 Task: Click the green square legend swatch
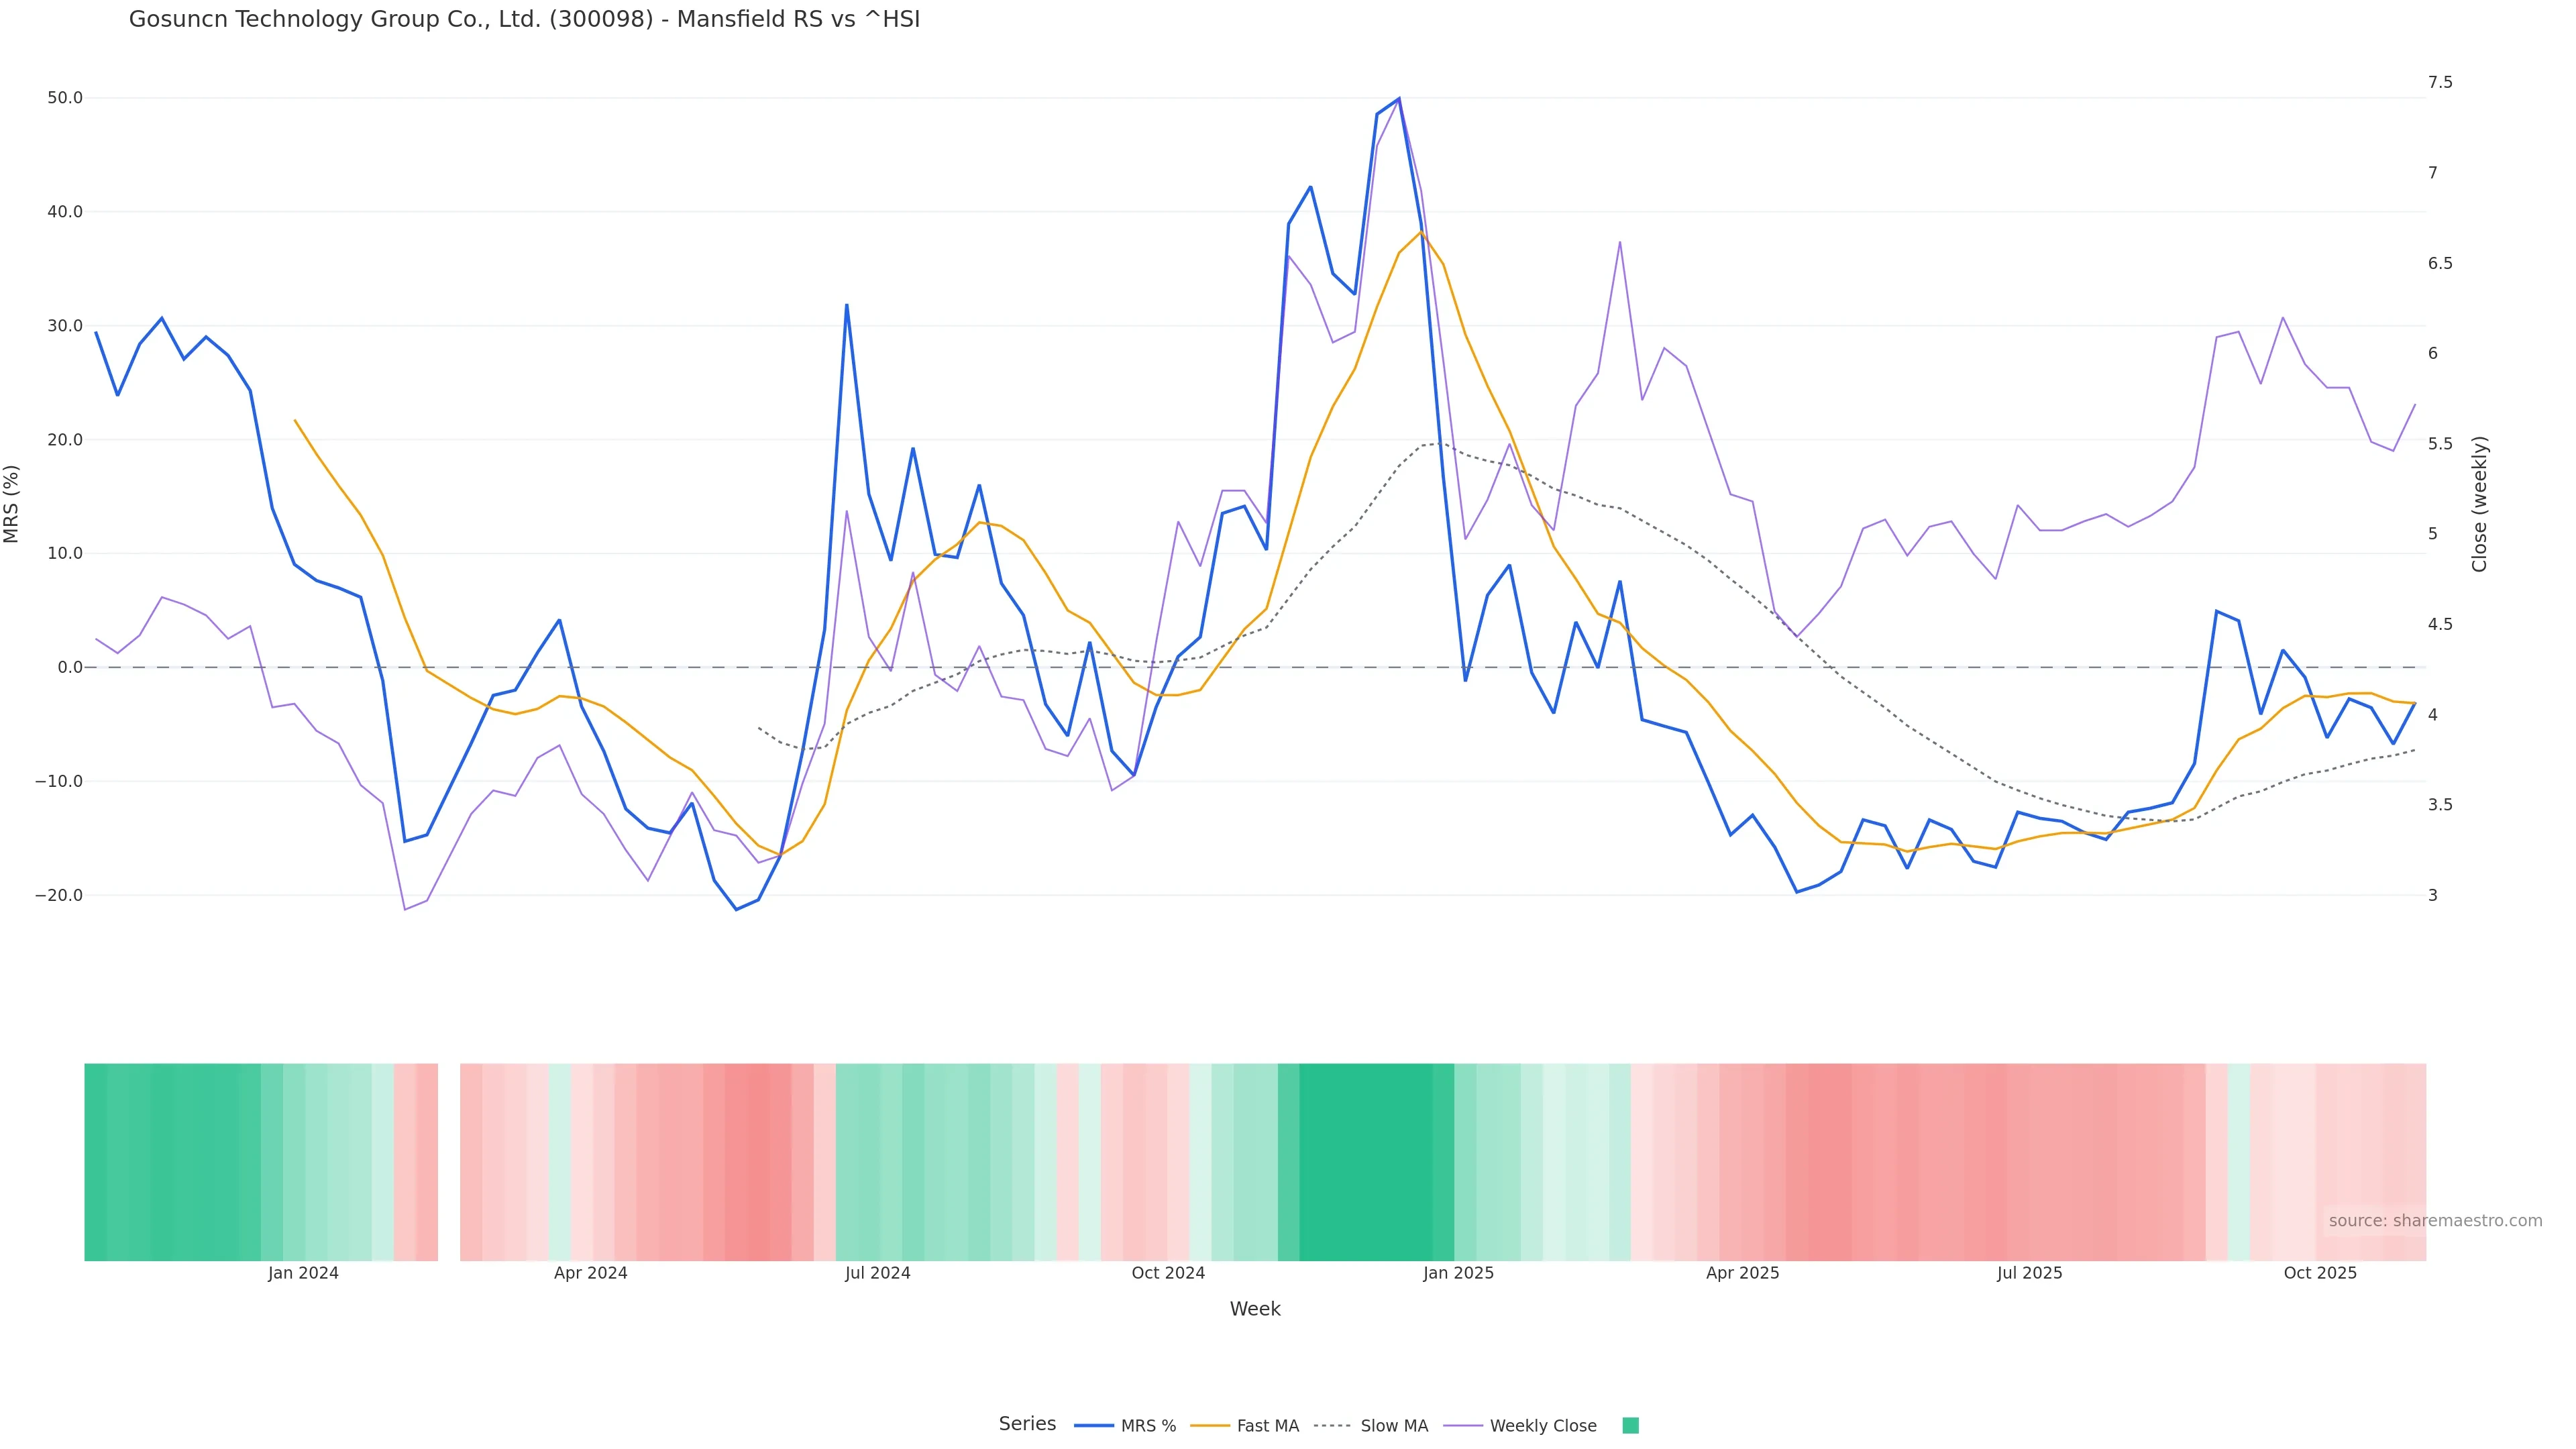click(1630, 1426)
